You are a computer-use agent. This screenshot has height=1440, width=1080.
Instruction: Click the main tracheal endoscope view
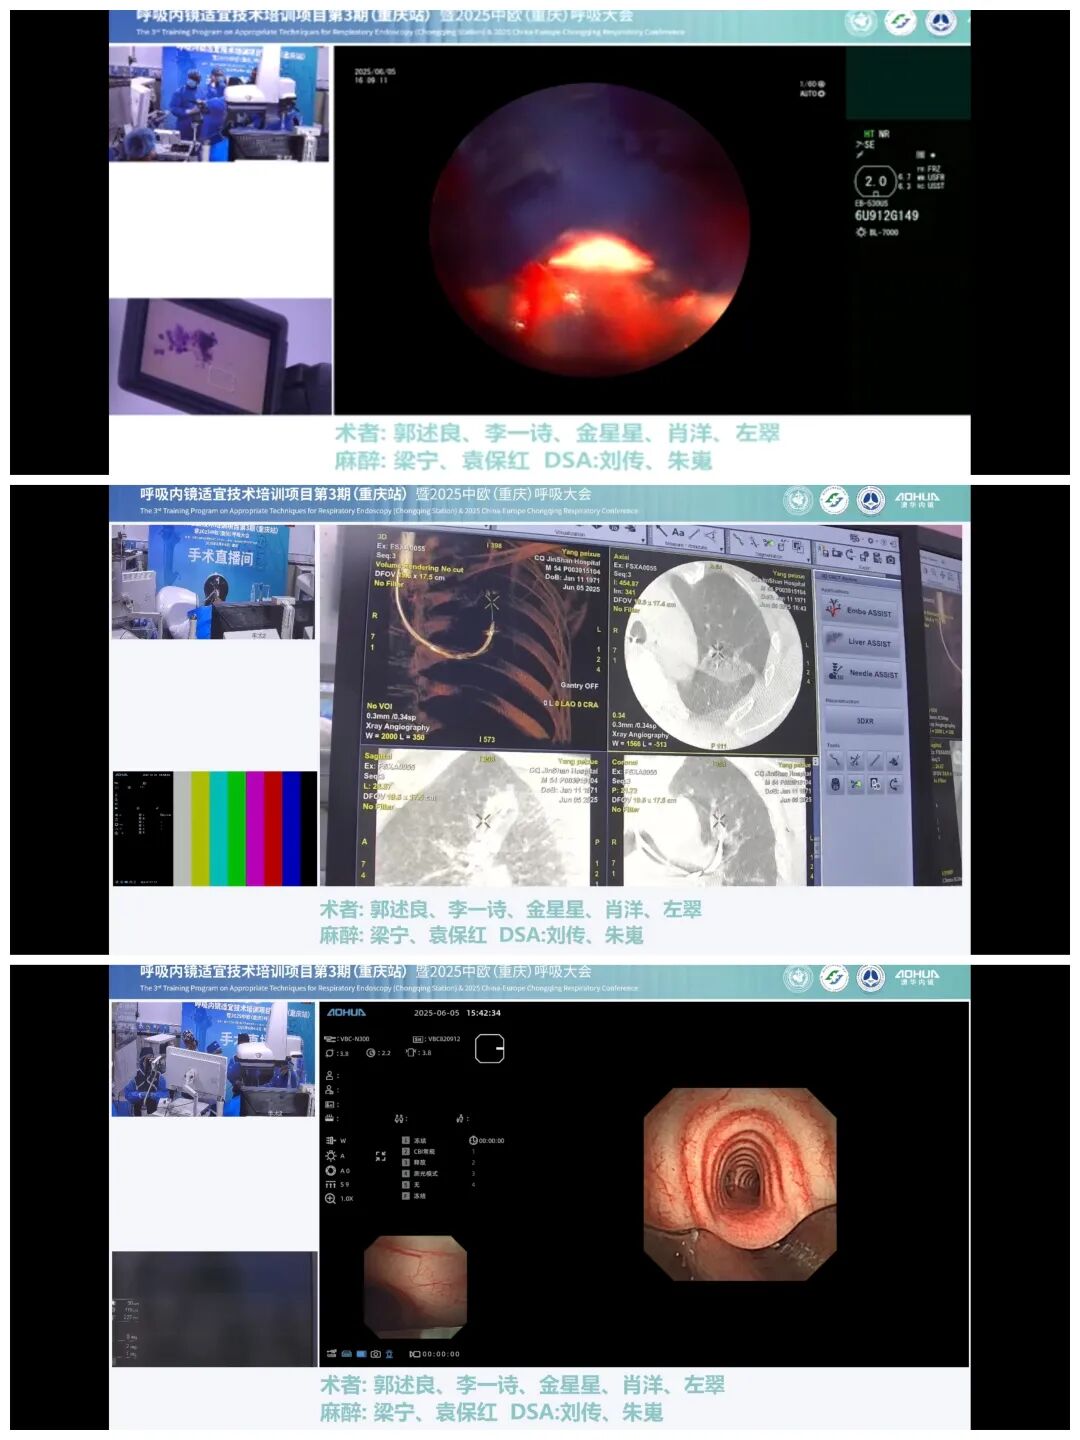click(x=740, y=1184)
